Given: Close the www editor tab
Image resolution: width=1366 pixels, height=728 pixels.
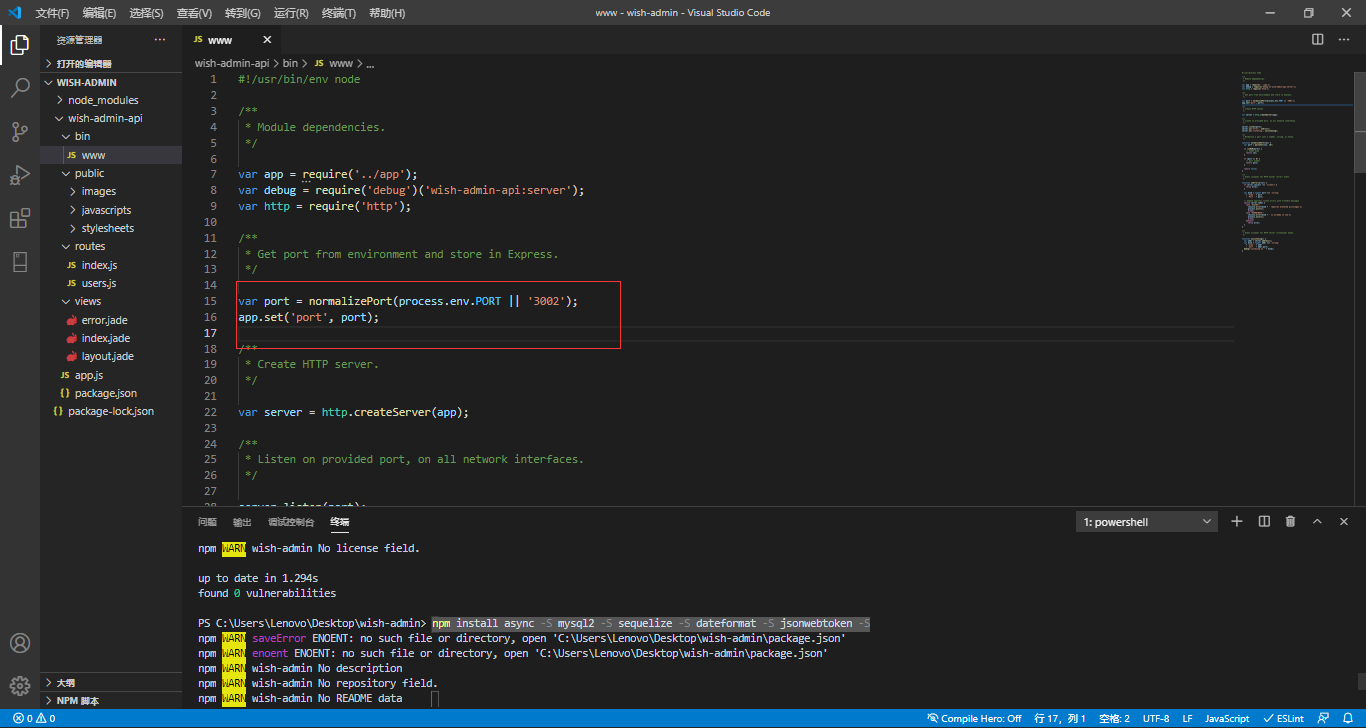Looking at the screenshot, I should [267, 40].
